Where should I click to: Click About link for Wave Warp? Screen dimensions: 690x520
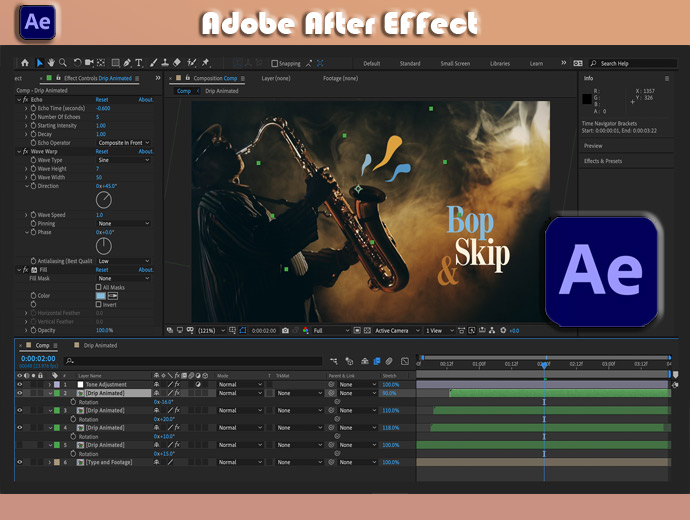point(146,151)
